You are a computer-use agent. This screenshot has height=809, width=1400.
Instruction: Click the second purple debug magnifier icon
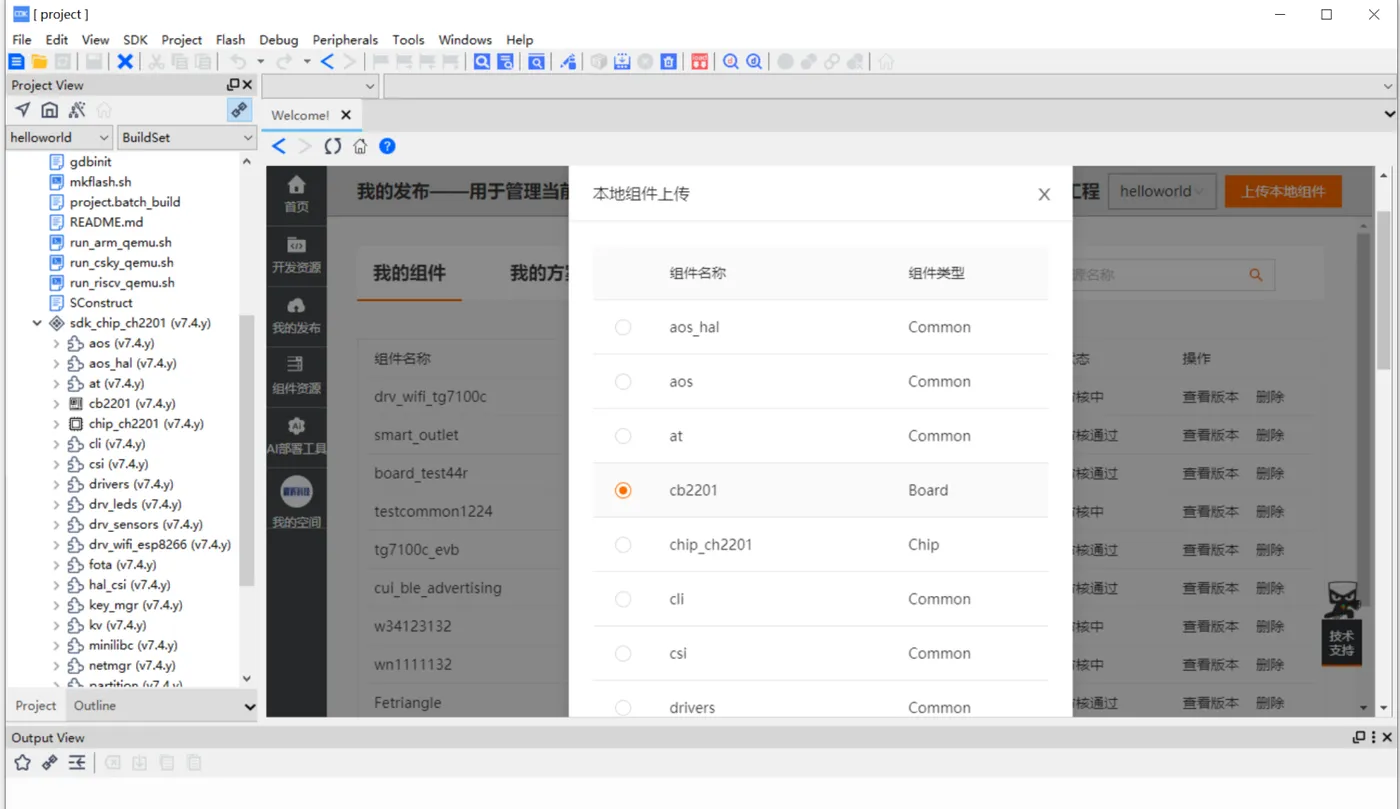(754, 62)
